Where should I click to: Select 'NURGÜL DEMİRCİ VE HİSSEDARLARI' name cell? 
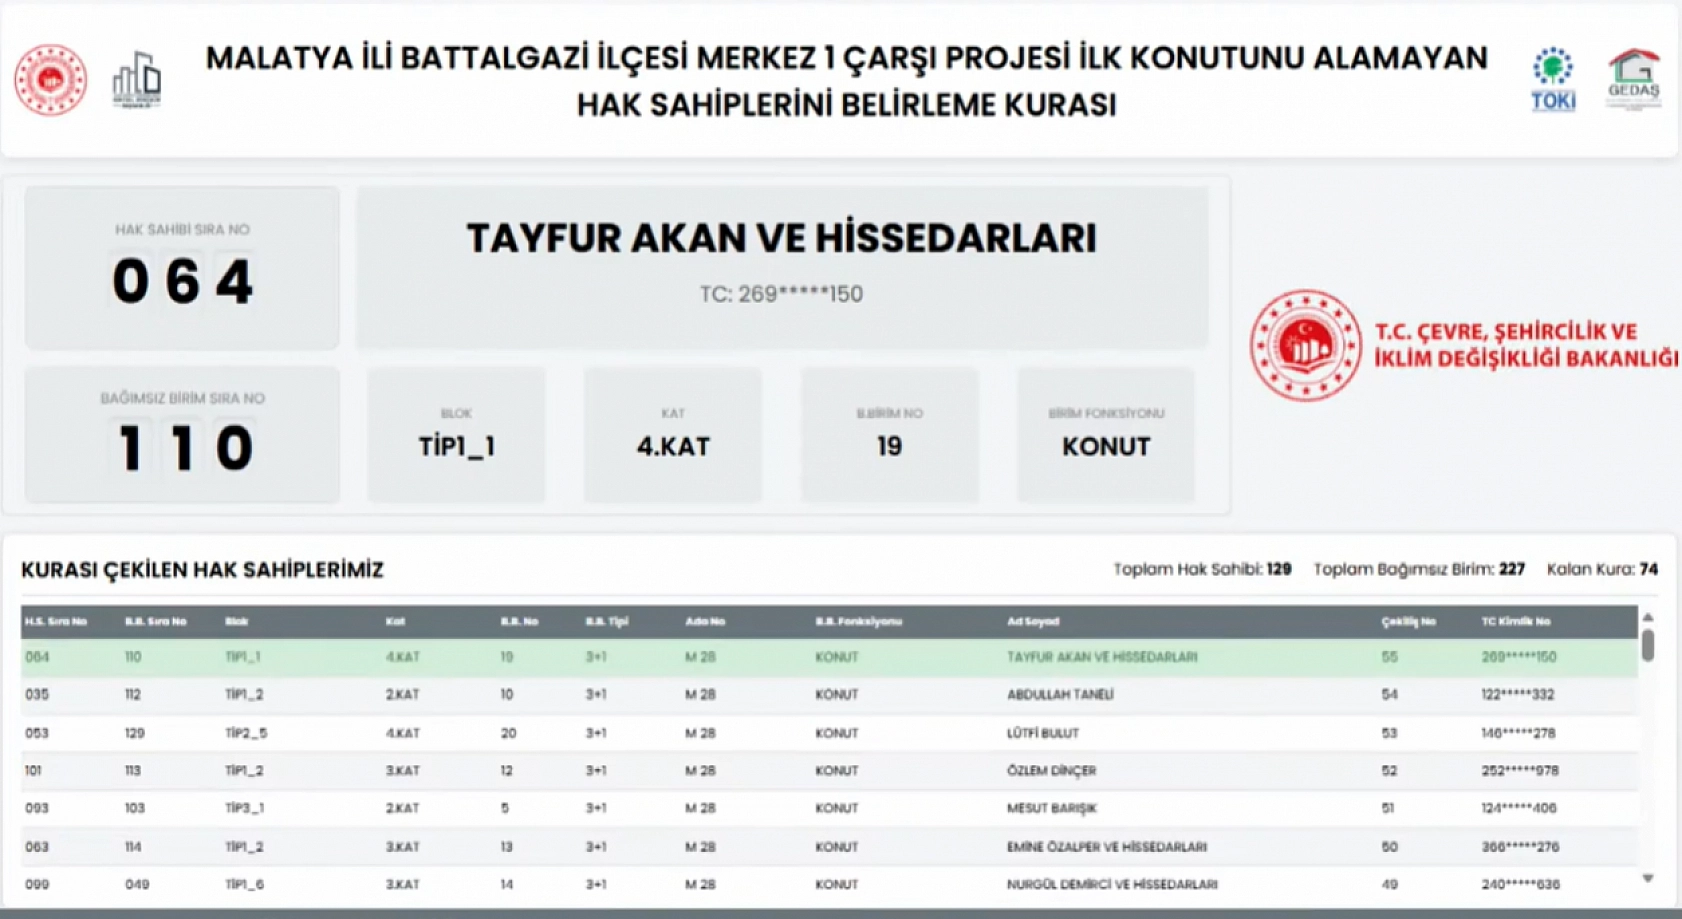(x=1112, y=884)
